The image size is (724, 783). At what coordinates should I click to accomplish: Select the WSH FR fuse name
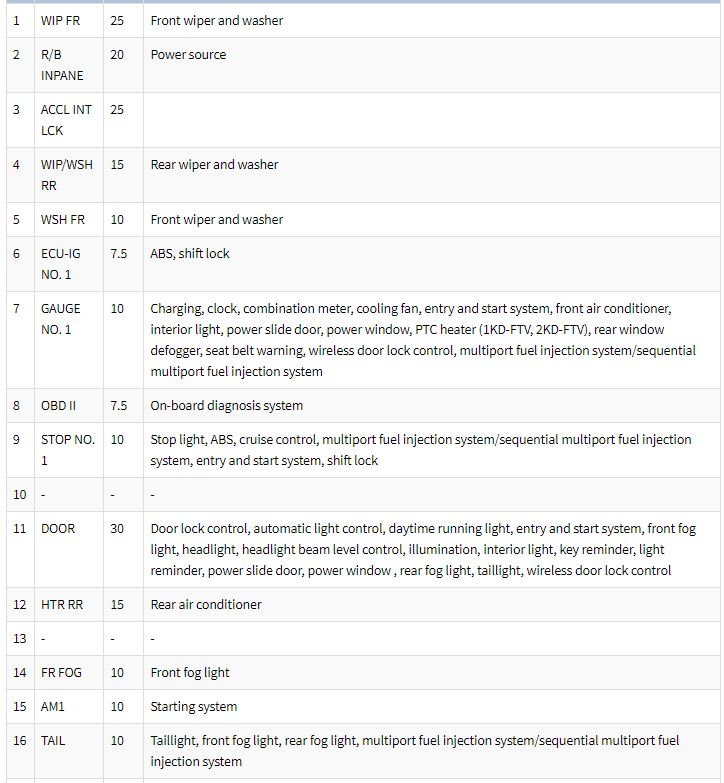coord(63,219)
